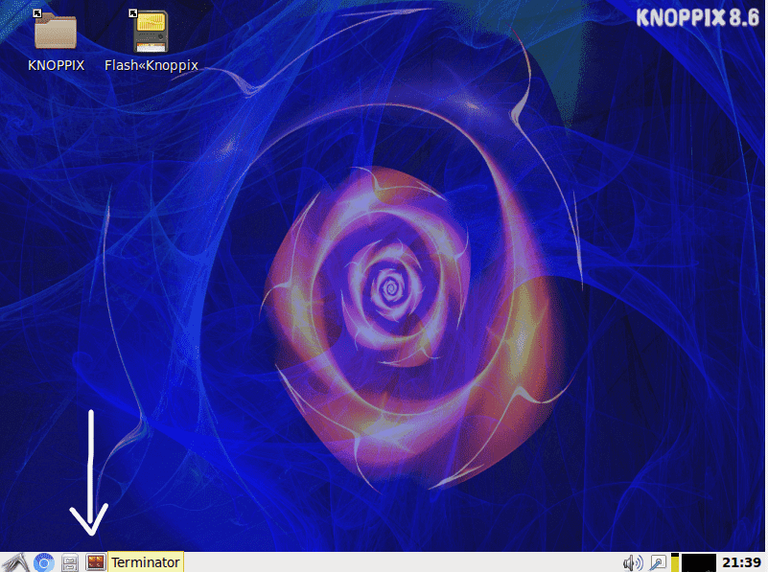Launch the Terminator terminal icon
The width and height of the screenshot is (768, 572).
click(x=96, y=562)
